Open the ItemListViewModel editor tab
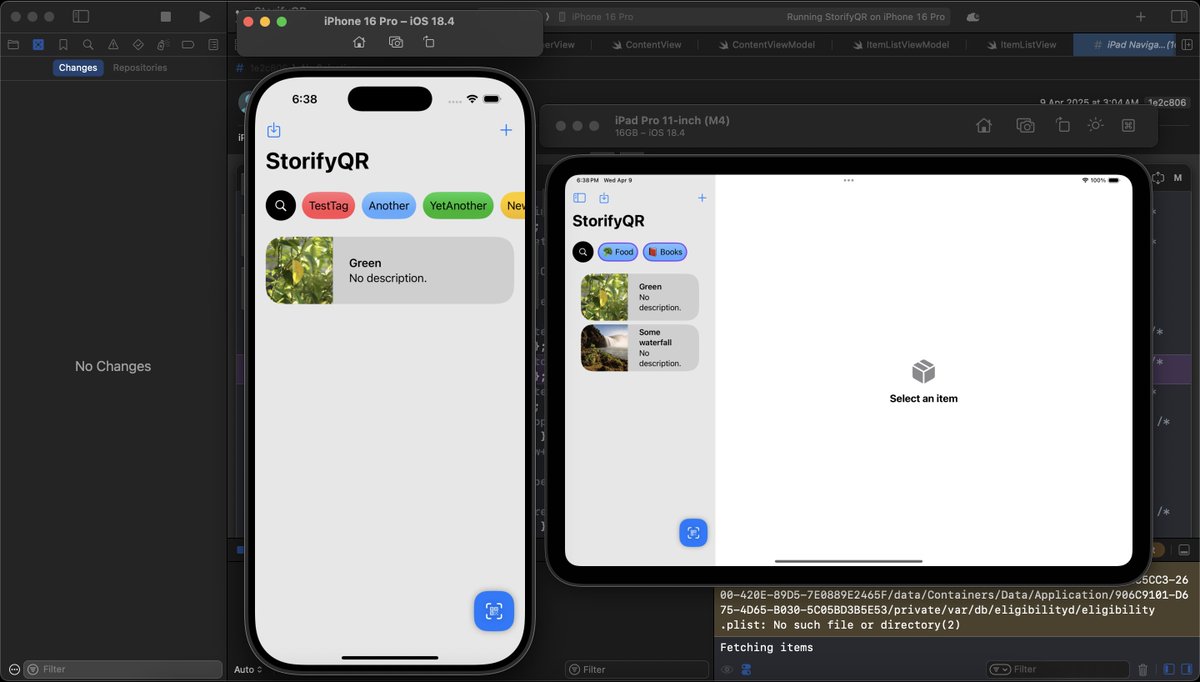 tap(900, 45)
